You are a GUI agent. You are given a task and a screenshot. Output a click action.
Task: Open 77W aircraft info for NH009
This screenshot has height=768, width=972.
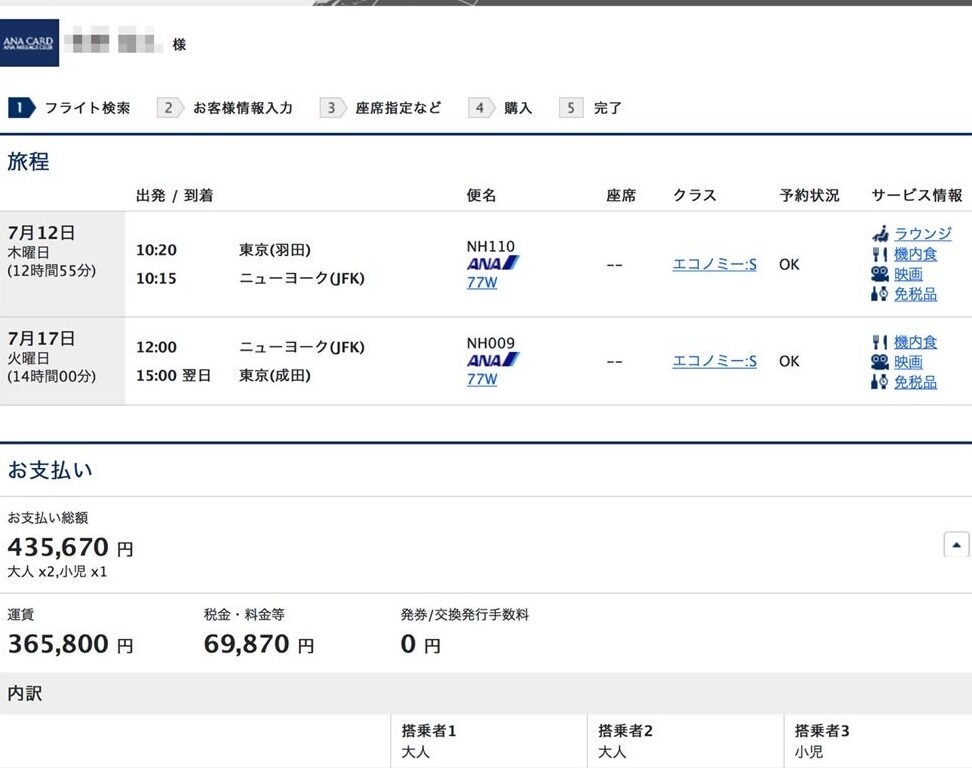click(x=482, y=380)
